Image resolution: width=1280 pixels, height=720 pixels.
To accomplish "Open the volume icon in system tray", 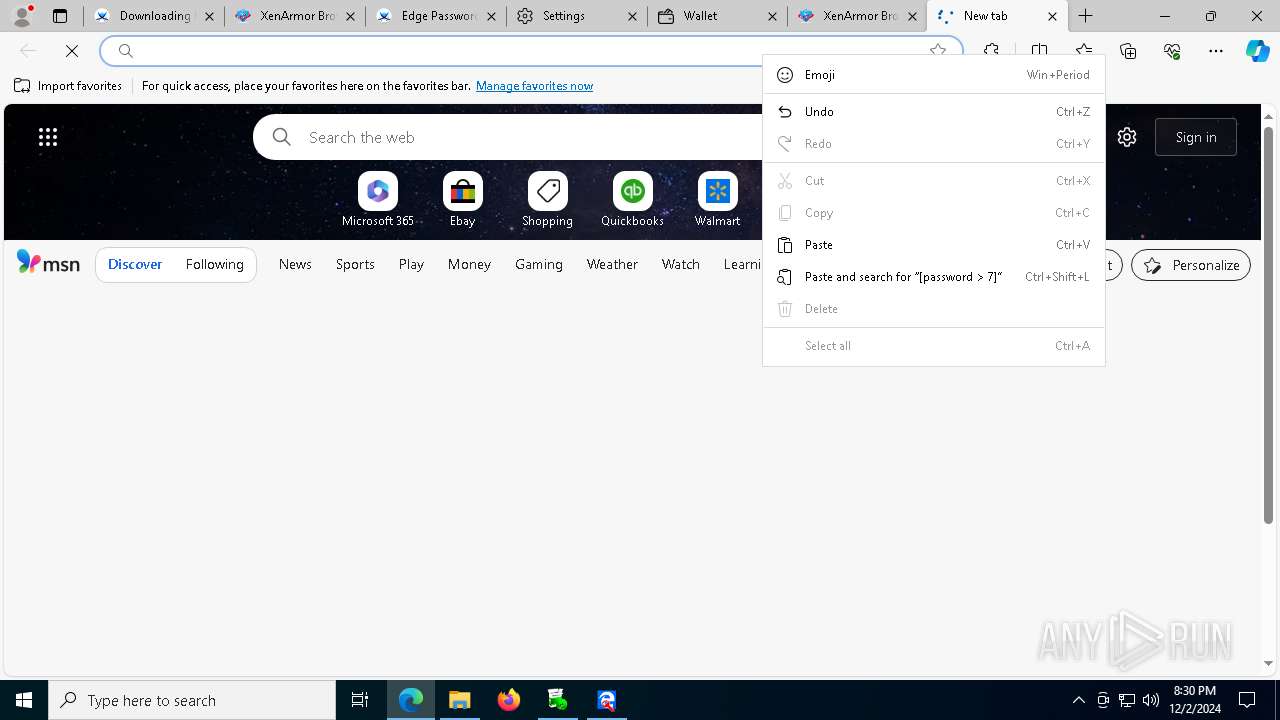I will (x=1151, y=700).
